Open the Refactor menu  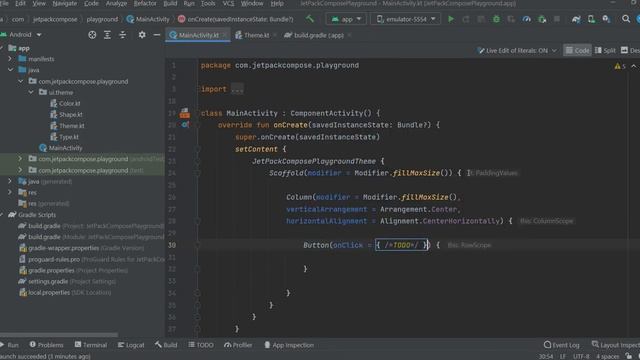145,3
